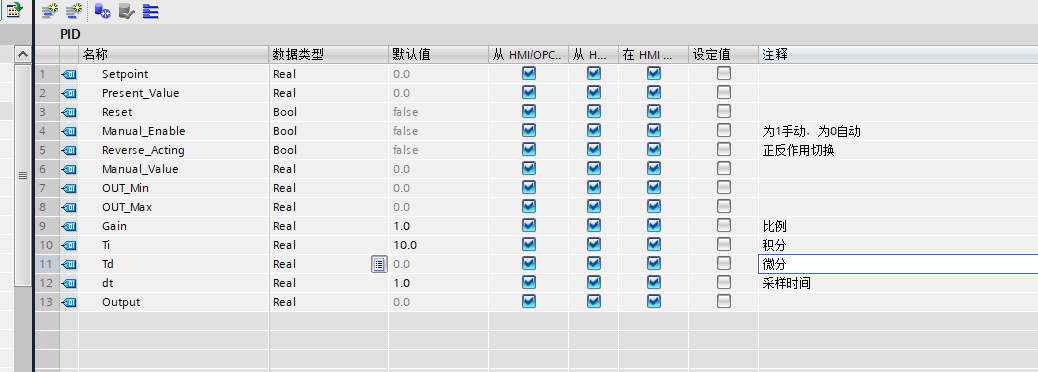The image size is (1038, 372).
Task: Select the OUT_Min name cell
Action: pos(173,189)
